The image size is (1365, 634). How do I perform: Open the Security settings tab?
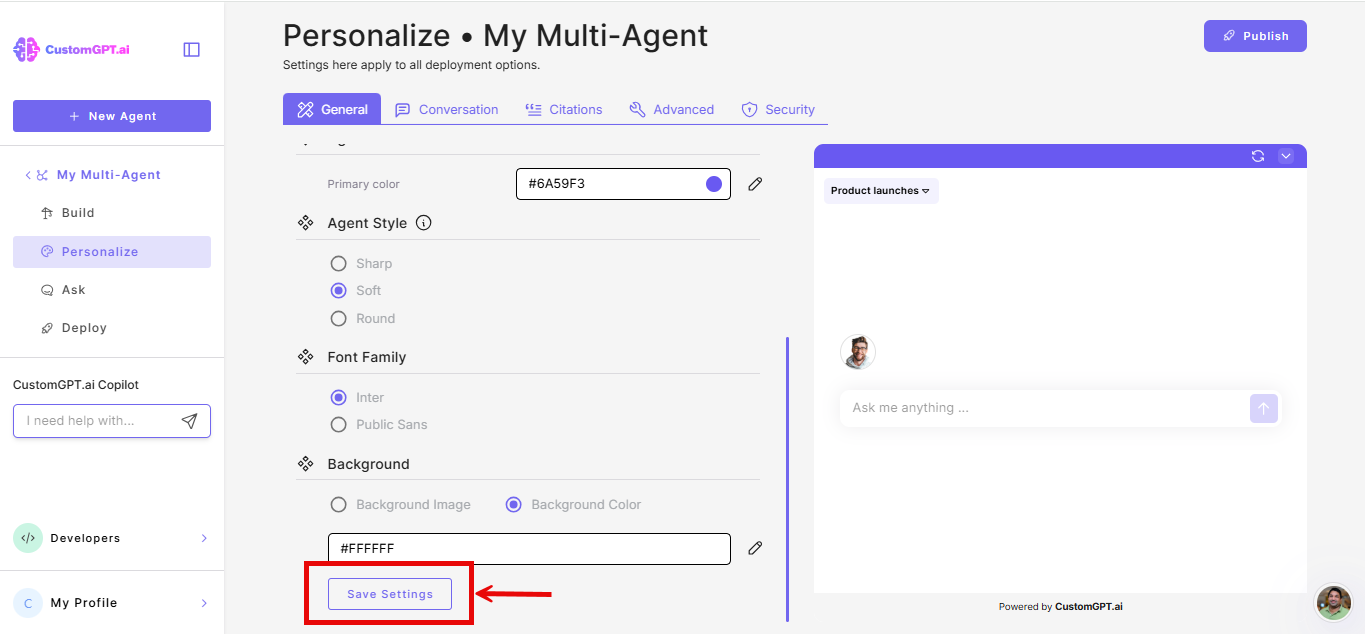[x=779, y=109]
